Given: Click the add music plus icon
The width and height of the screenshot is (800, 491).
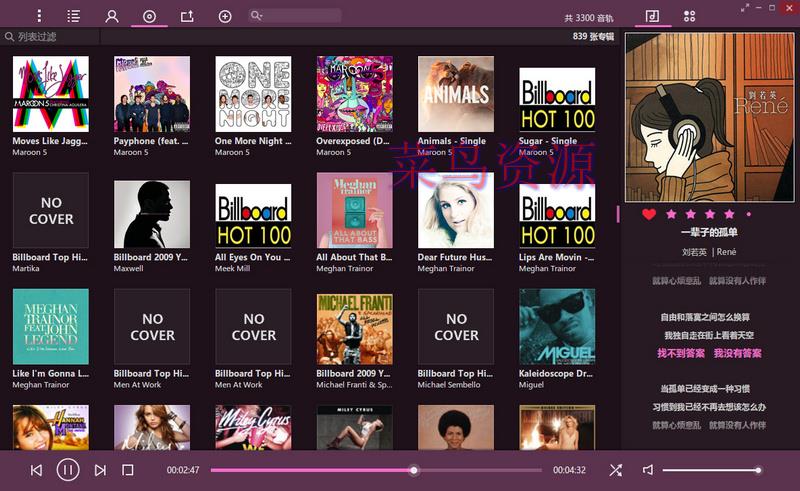Looking at the screenshot, I should (225, 16).
